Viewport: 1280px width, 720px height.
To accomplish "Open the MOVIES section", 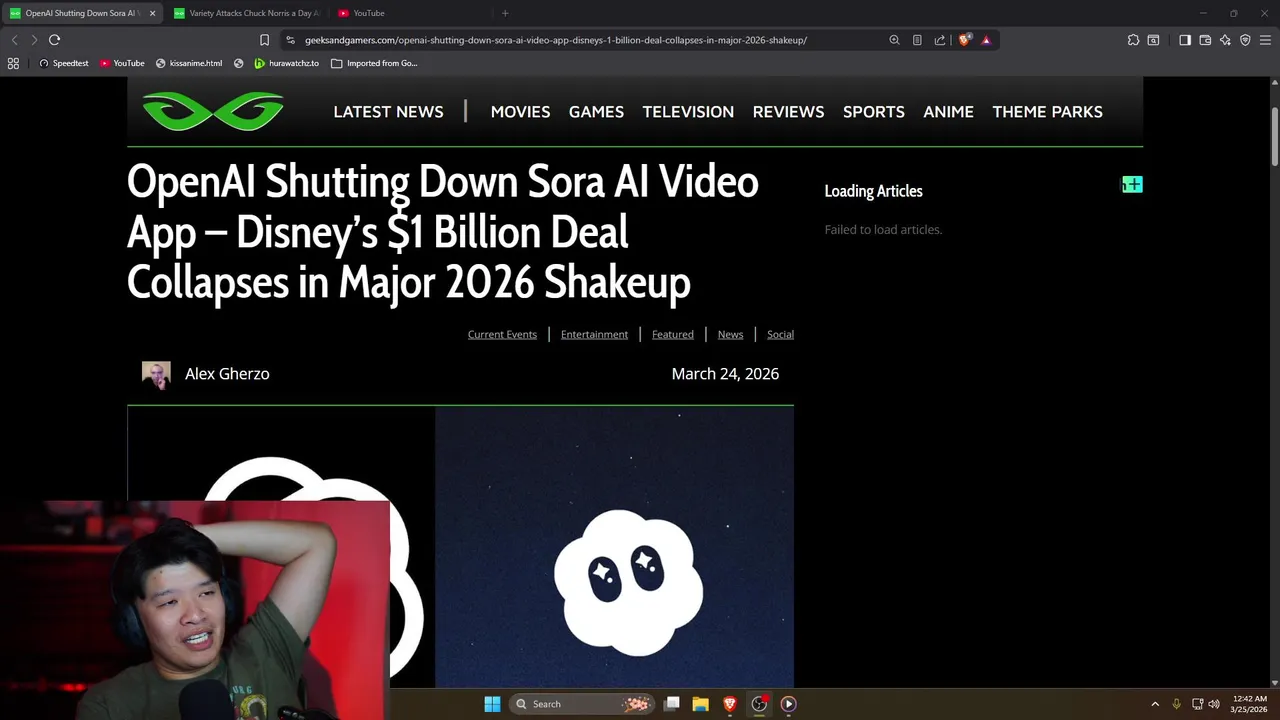I will click(x=520, y=111).
